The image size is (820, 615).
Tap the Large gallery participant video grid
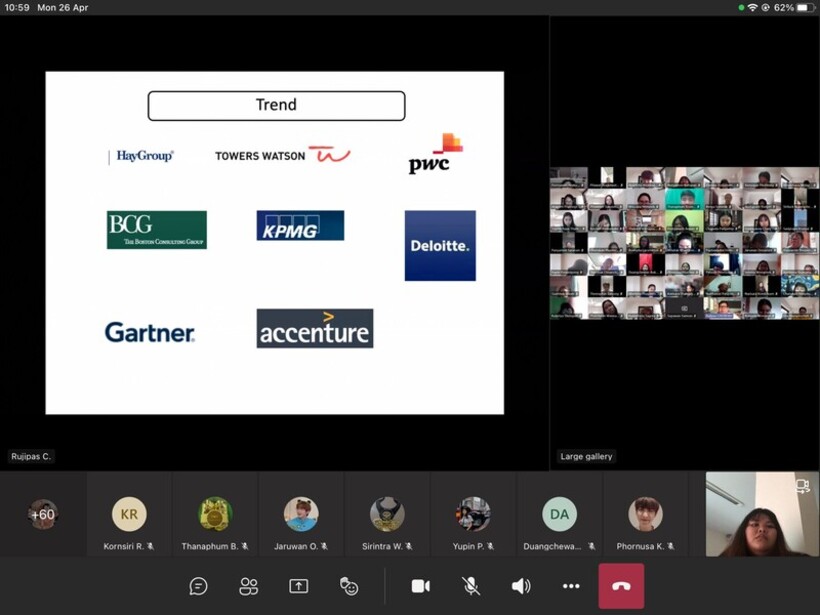[685, 243]
